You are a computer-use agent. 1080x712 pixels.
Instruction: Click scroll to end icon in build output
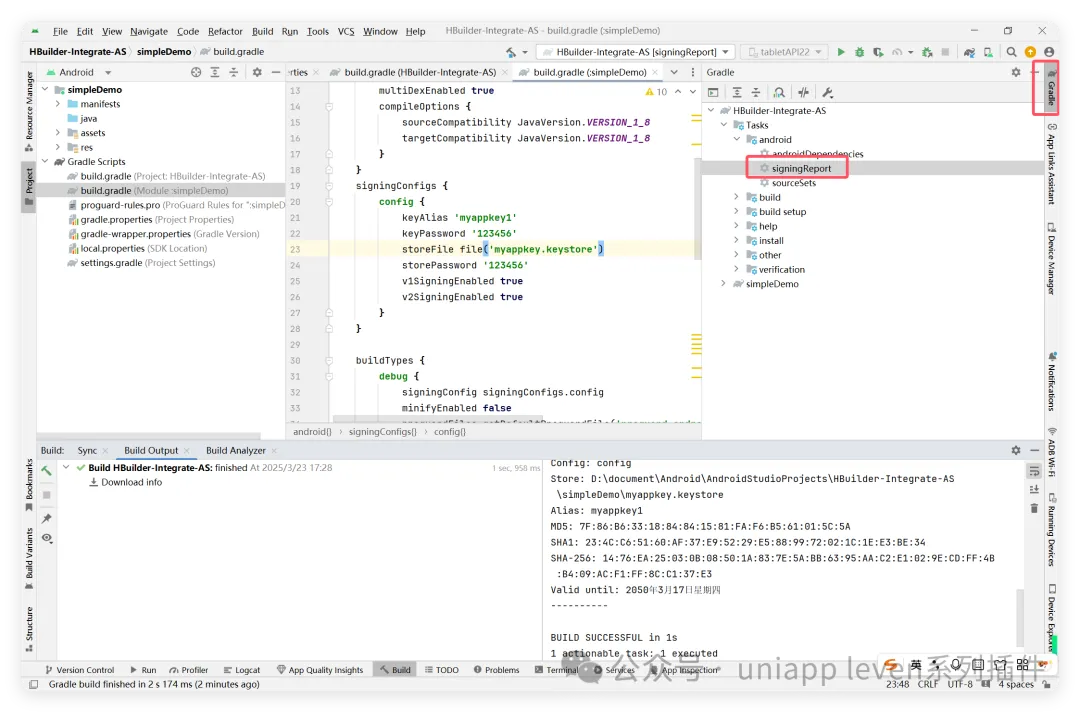[1034, 489]
